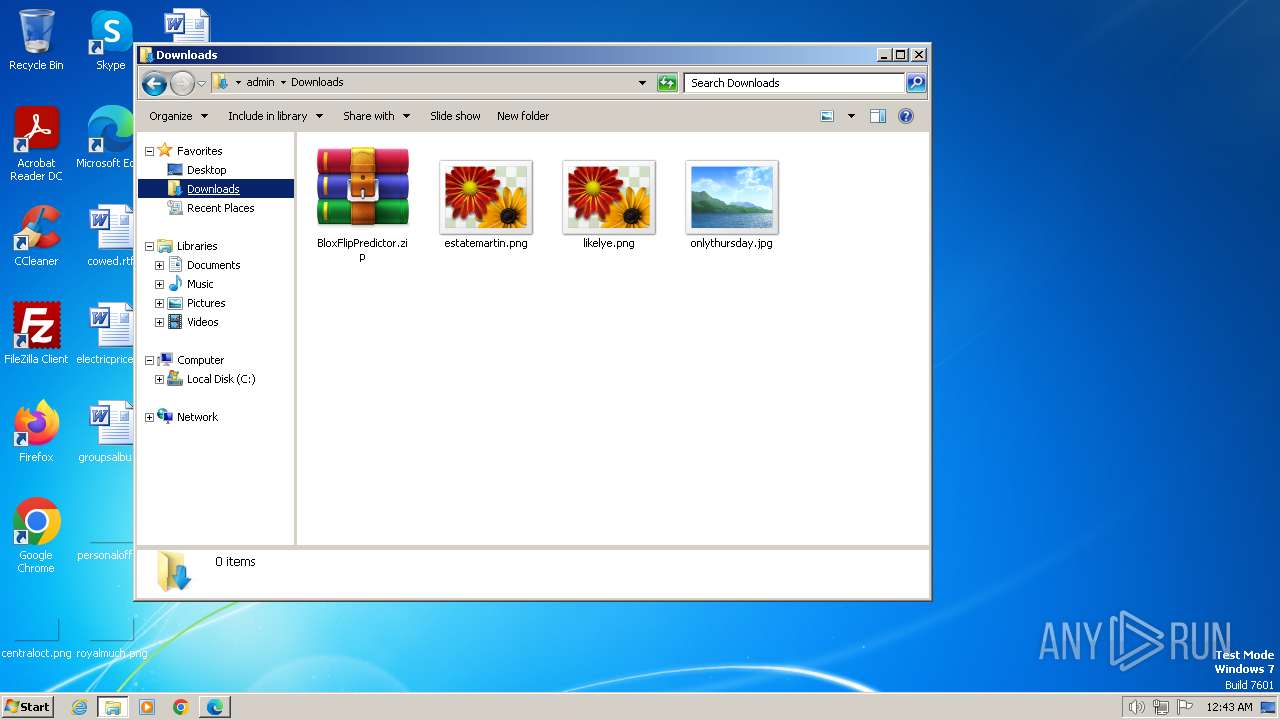The width and height of the screenshot is (1280, 720).
Task: Click the Back navigation arrow
Action: (154, 83)
